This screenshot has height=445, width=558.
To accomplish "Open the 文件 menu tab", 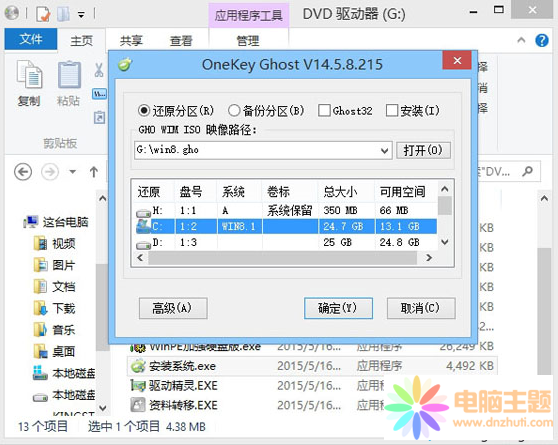I will pyautogui.click(x=31, y=39).
